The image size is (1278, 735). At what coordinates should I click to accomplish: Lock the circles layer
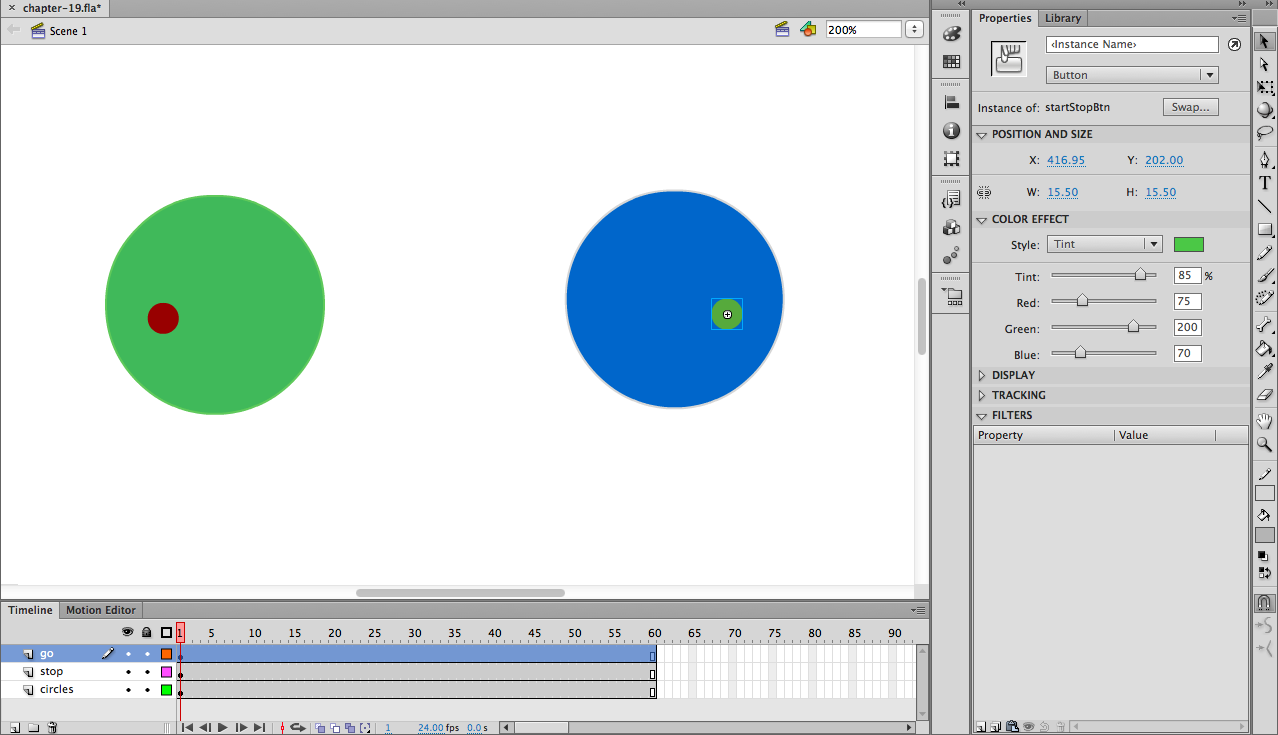pos(147,690)
